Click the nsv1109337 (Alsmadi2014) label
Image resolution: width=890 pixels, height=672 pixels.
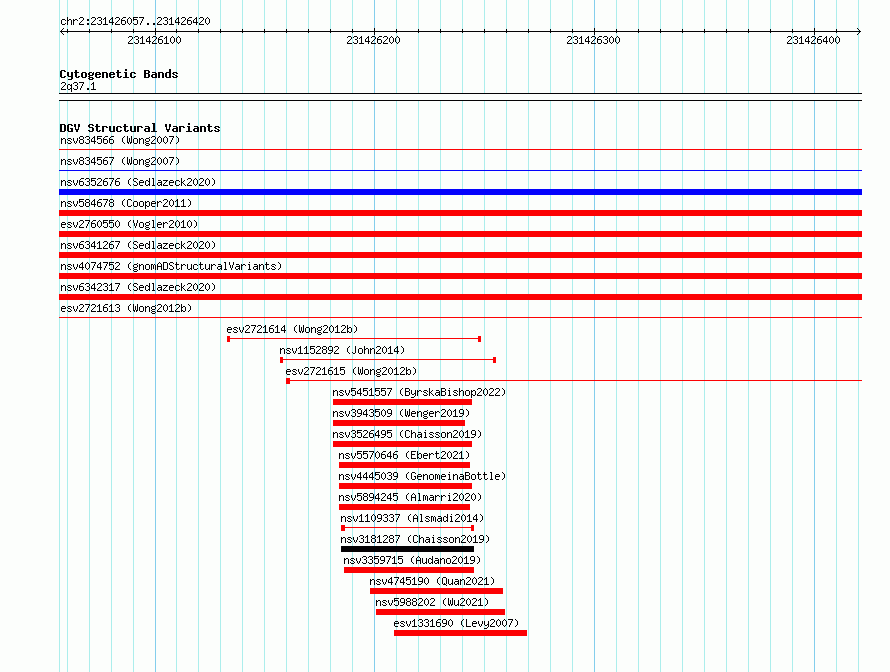[x=412, y=518]
